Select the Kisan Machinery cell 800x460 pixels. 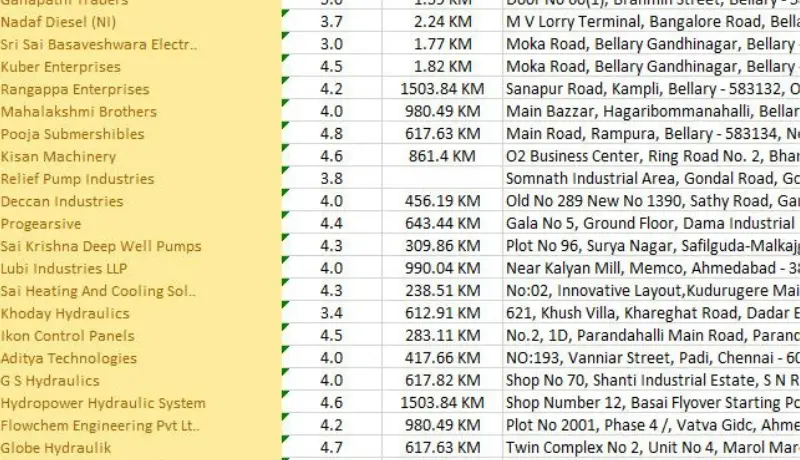140,157
